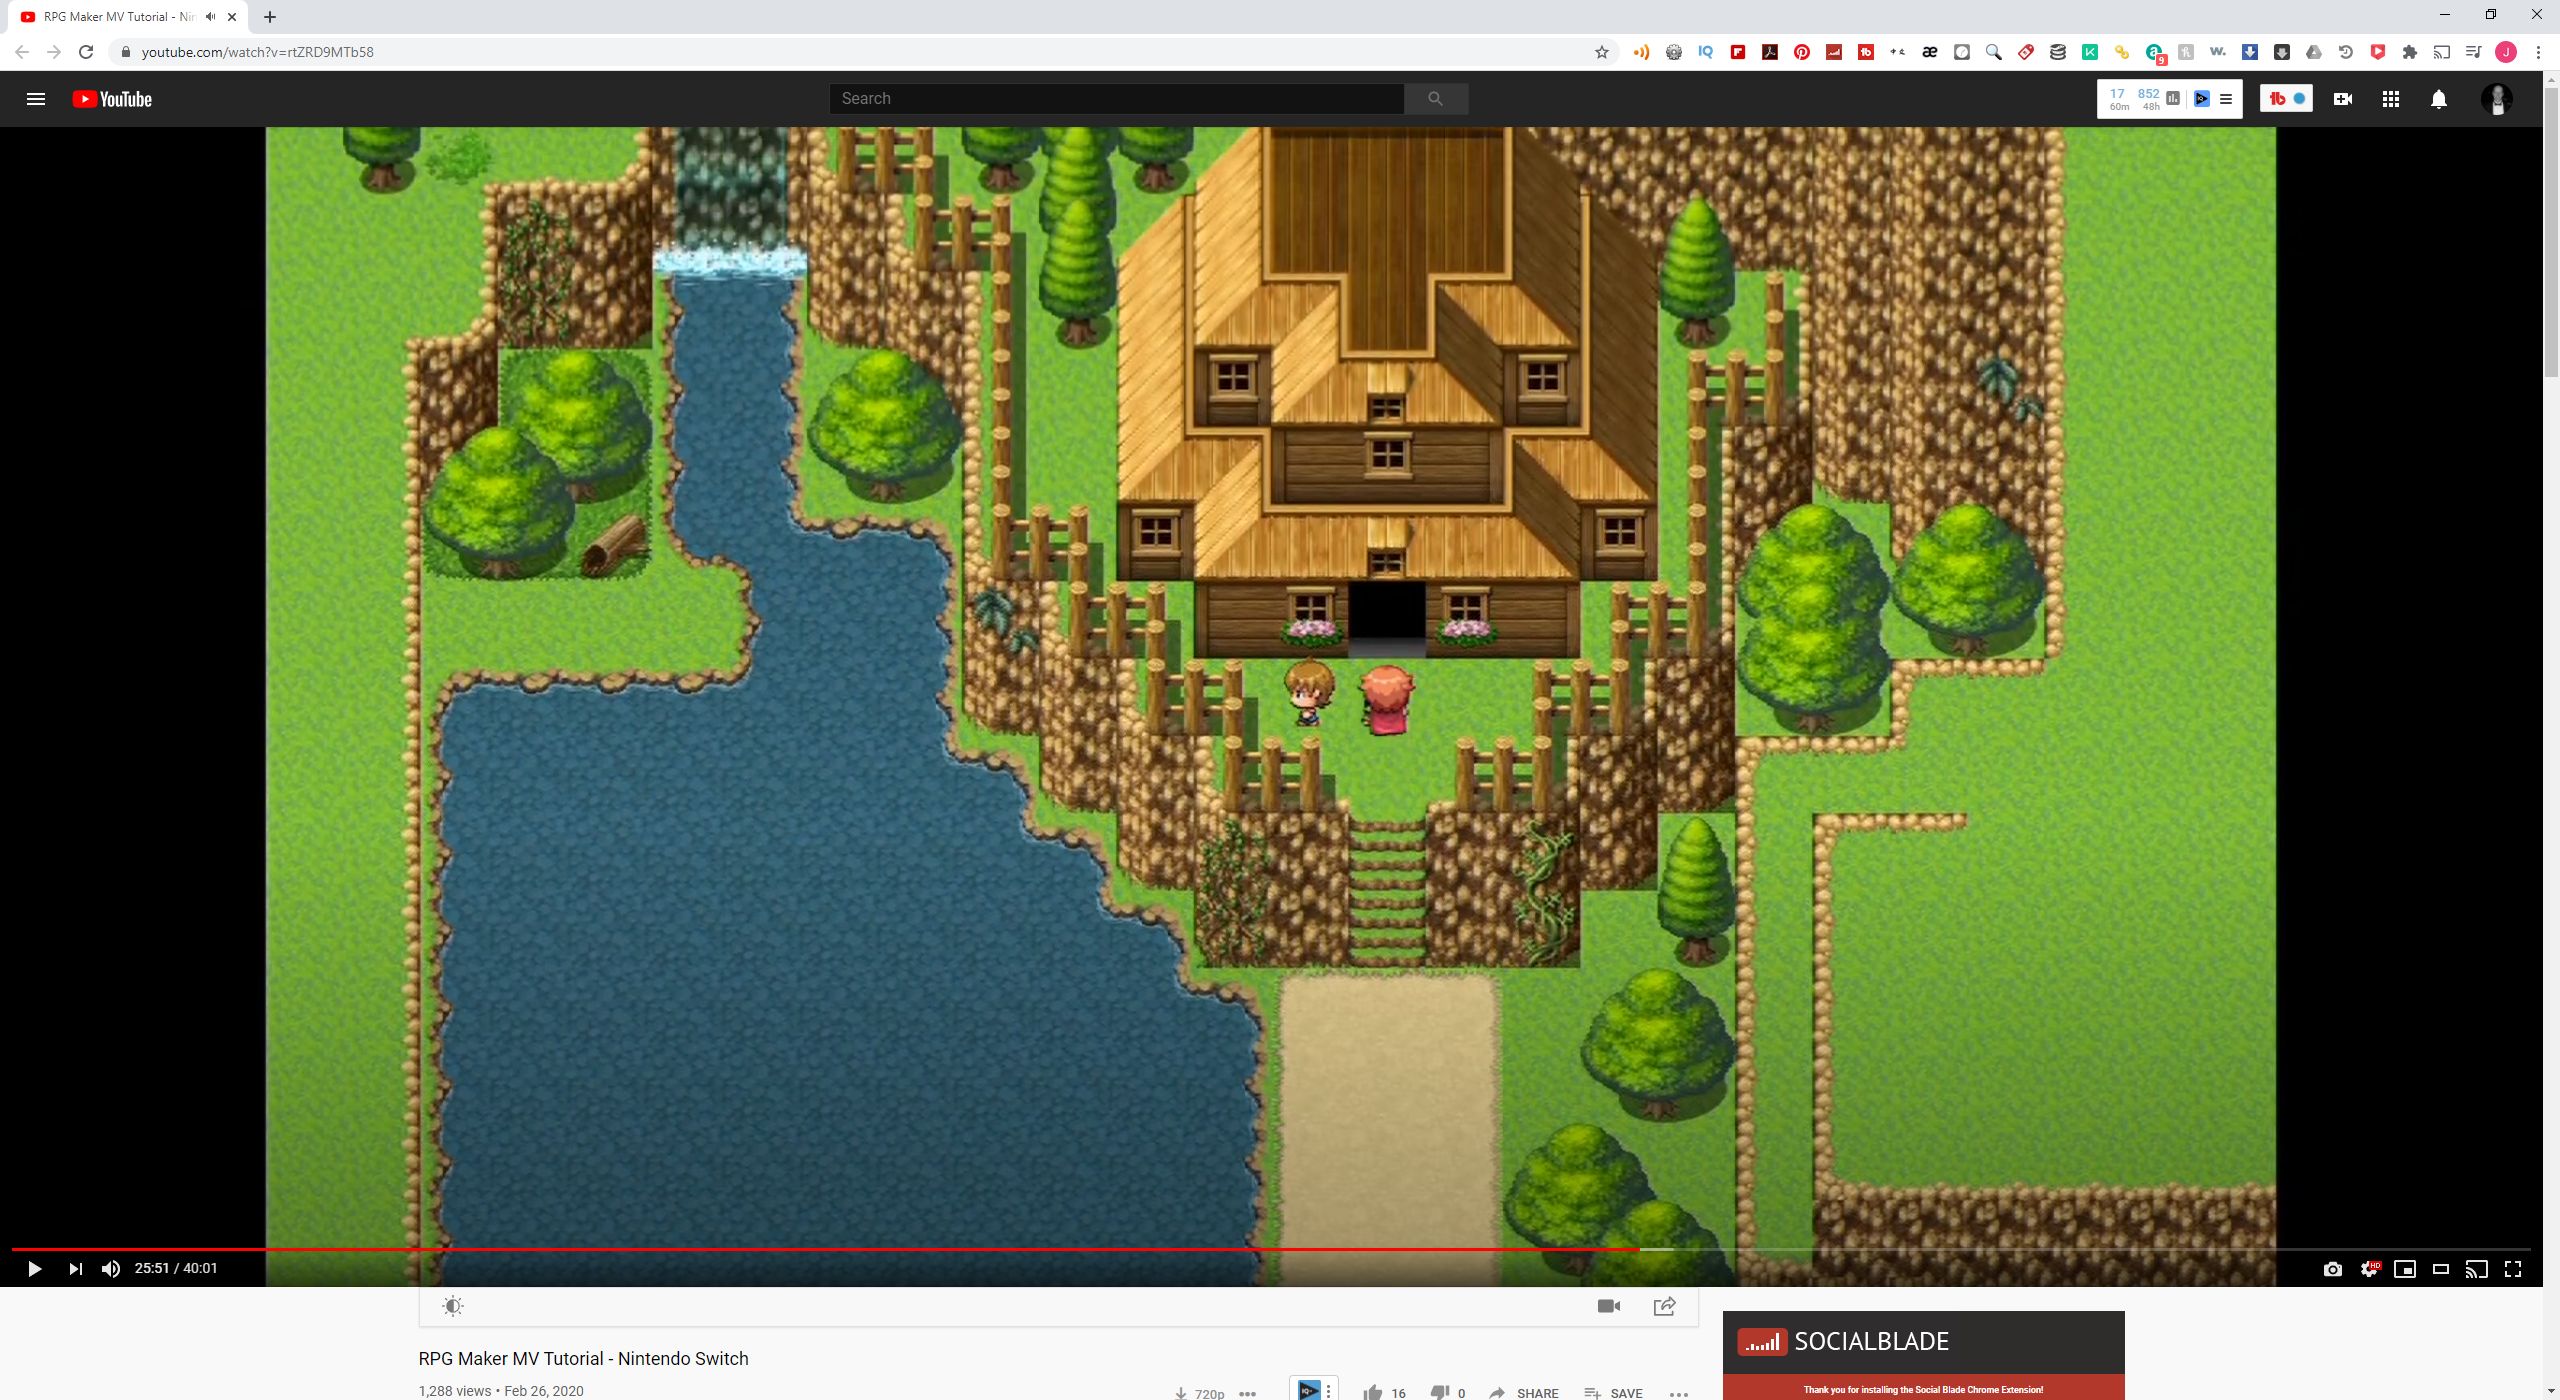2560x1400 pixels.
Task: Go back to previous page
Action: click(x=22, y=52)
